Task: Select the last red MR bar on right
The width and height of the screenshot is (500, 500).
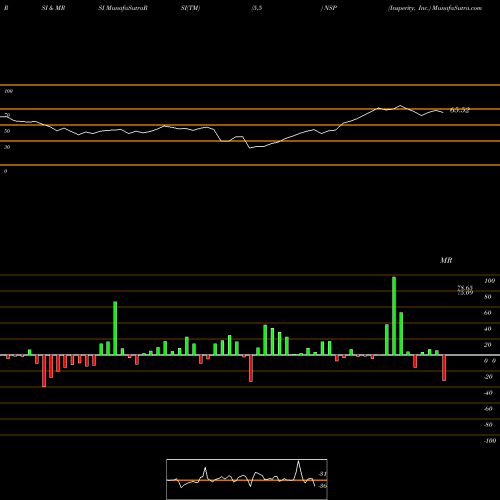Action: pos(444,368)
